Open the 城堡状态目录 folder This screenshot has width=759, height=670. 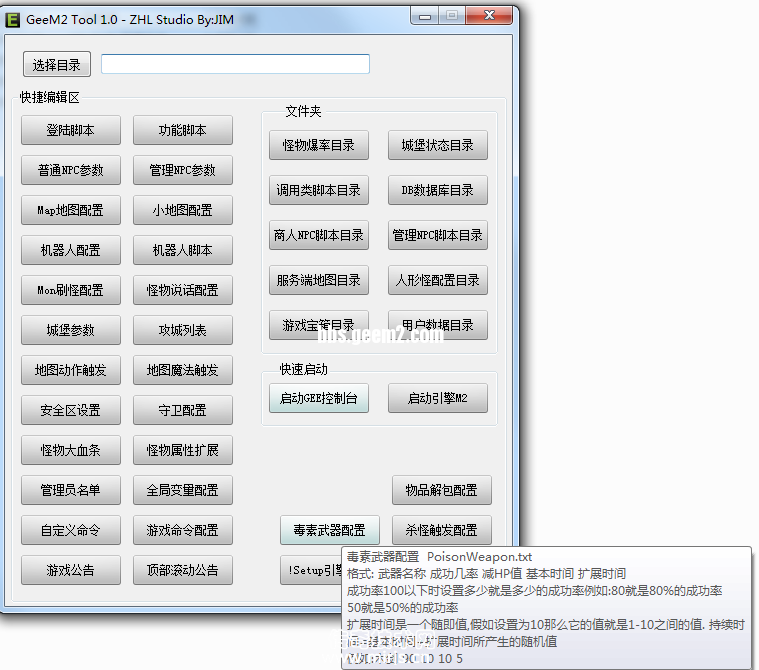(x=438, y=145)
